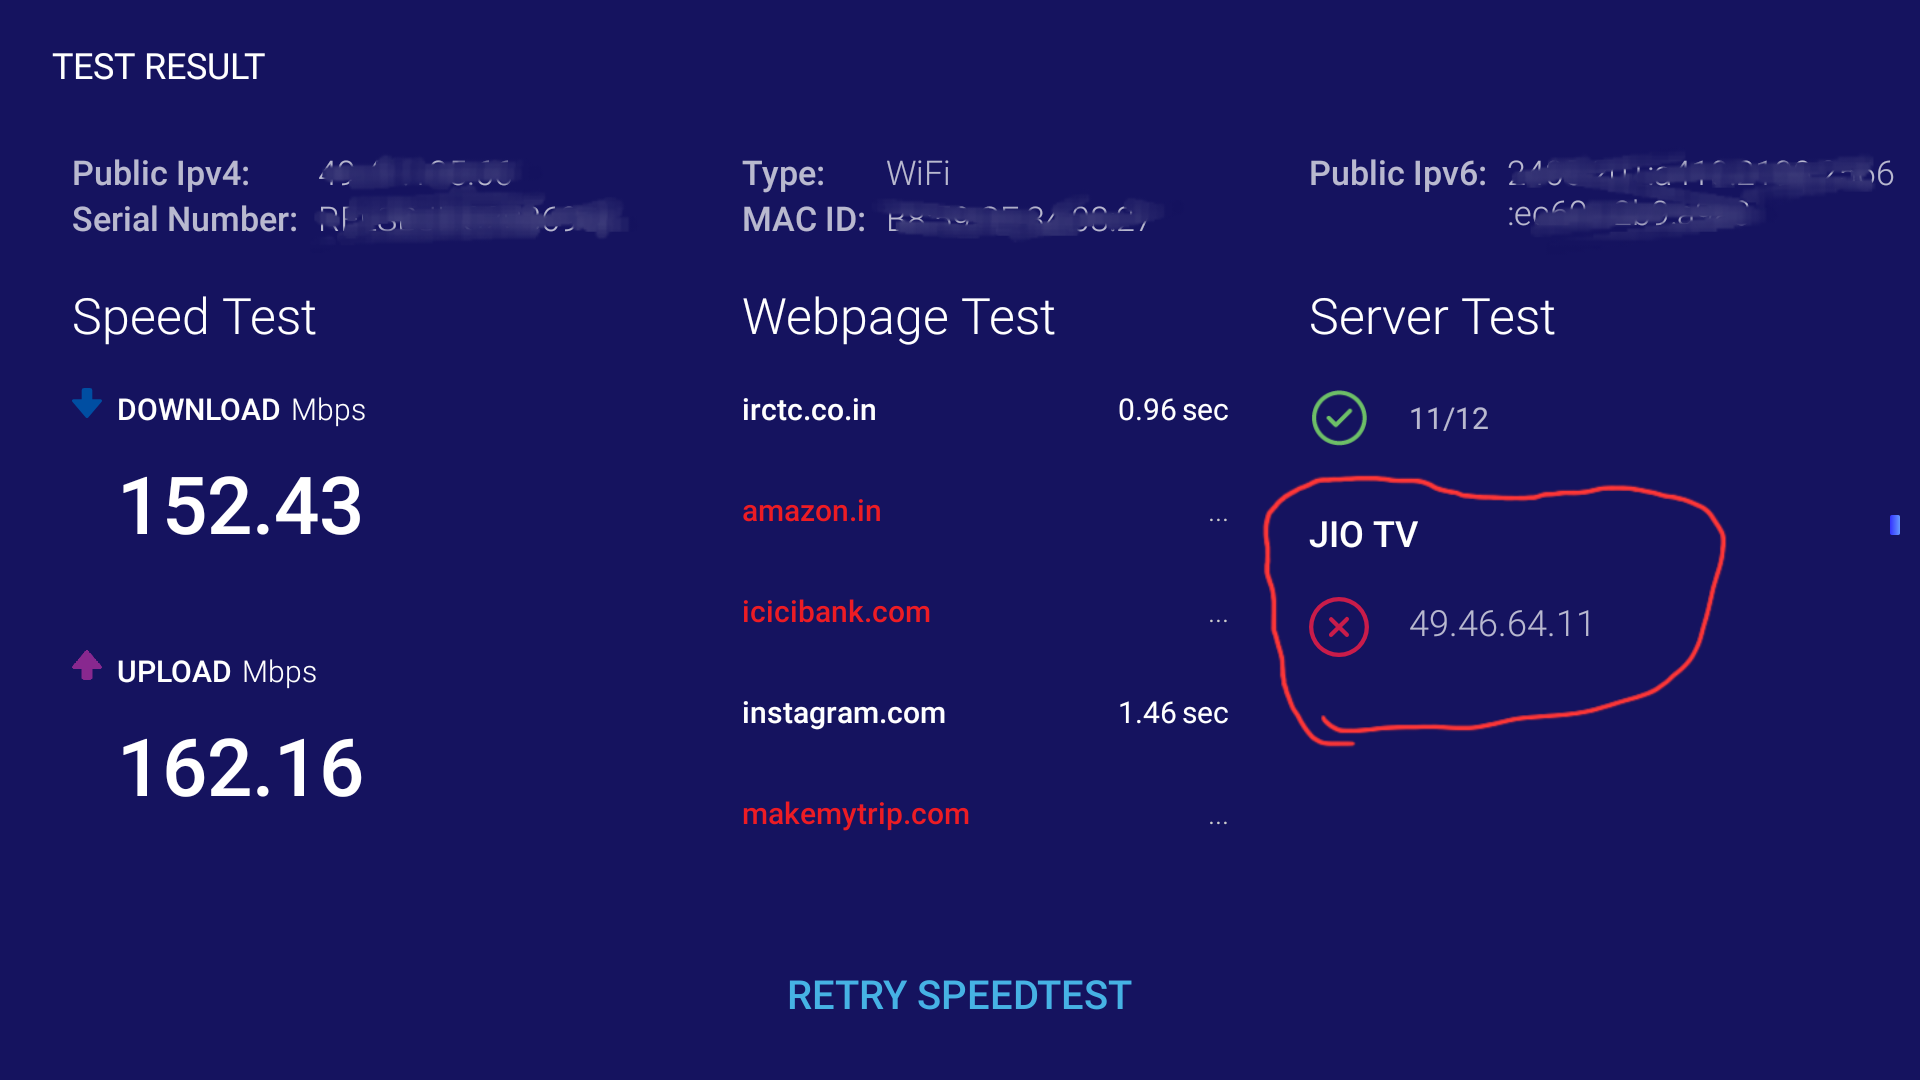Click the red failure icon beside JIO TV

(1339, 627)
